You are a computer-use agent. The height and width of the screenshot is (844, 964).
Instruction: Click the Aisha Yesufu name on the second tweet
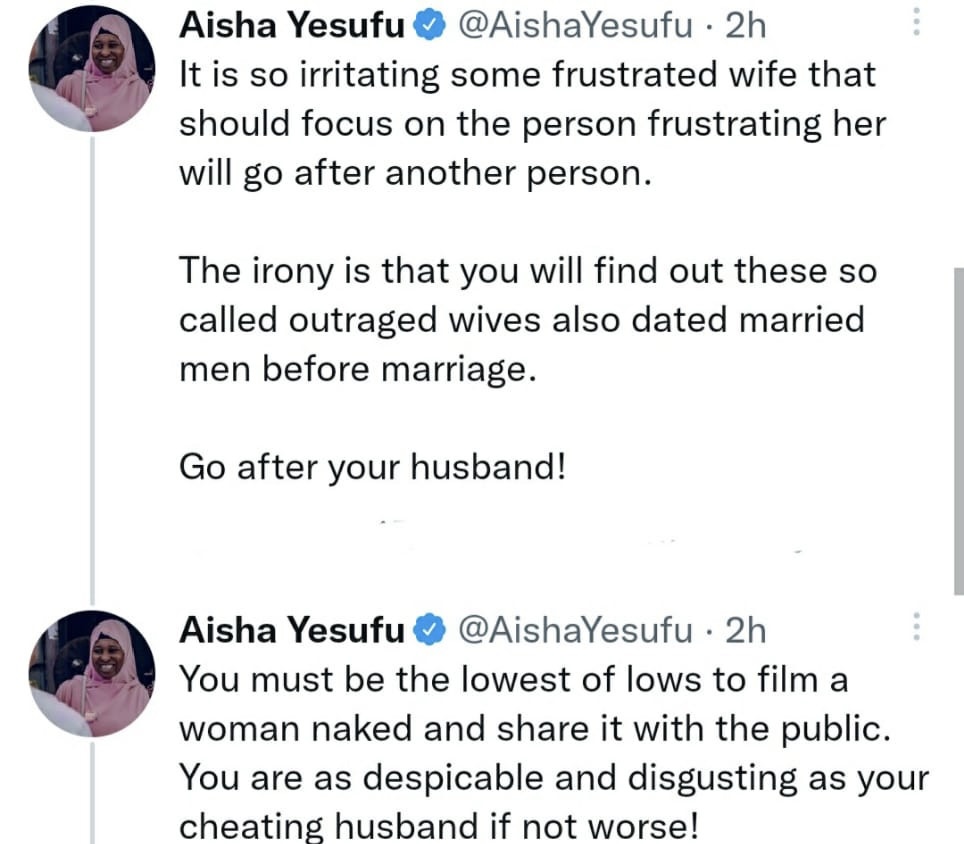tap(291, 630)
